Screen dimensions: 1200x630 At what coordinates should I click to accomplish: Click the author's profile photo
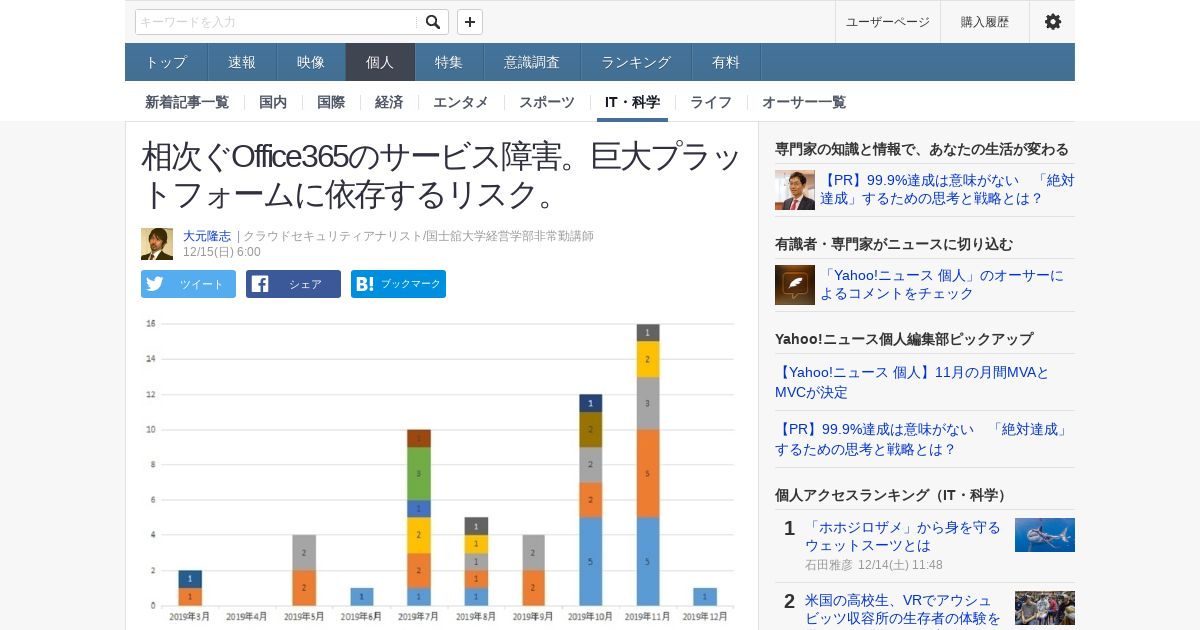(157, 244)
